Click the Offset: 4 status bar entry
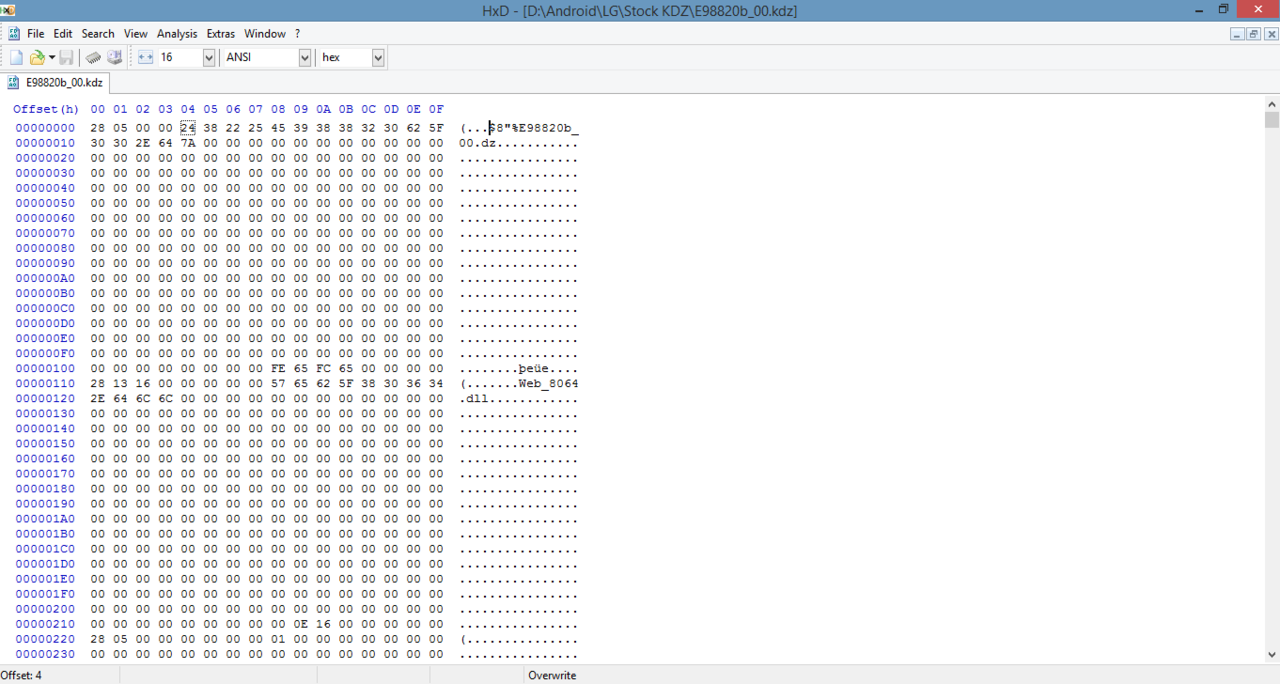1280x684 pixels. coord(21,676)
